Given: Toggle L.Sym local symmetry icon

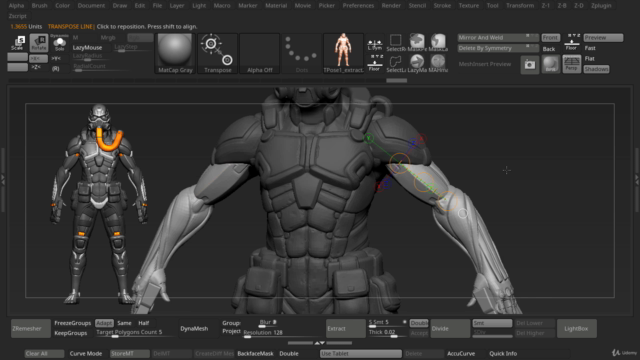Looking at the screenshot, I should 375,44.
